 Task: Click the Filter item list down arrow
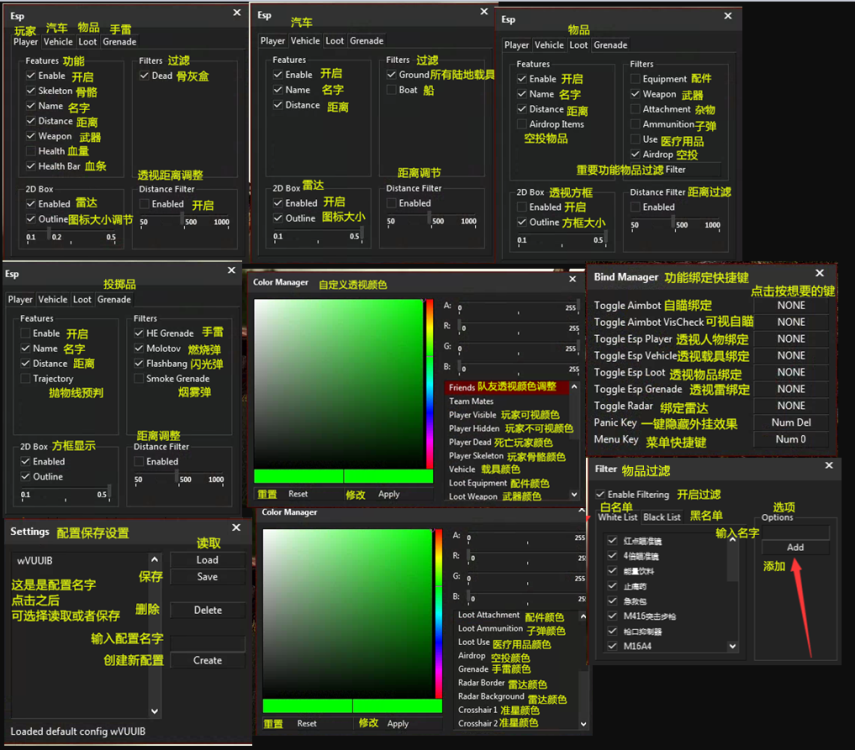click(732, 646)
